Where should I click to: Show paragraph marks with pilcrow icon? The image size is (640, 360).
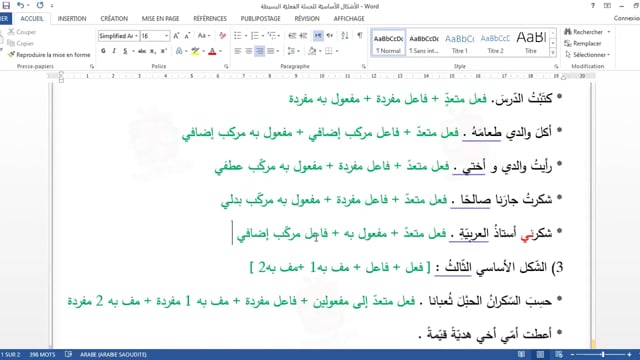(360, 36)
